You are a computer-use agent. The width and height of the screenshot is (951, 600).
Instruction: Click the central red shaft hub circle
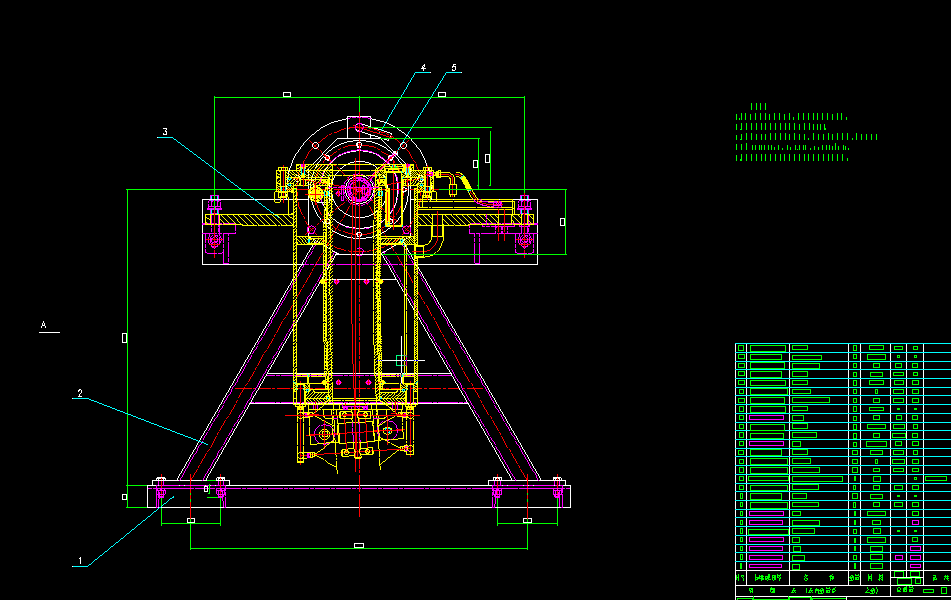click(x=358, y=190)
